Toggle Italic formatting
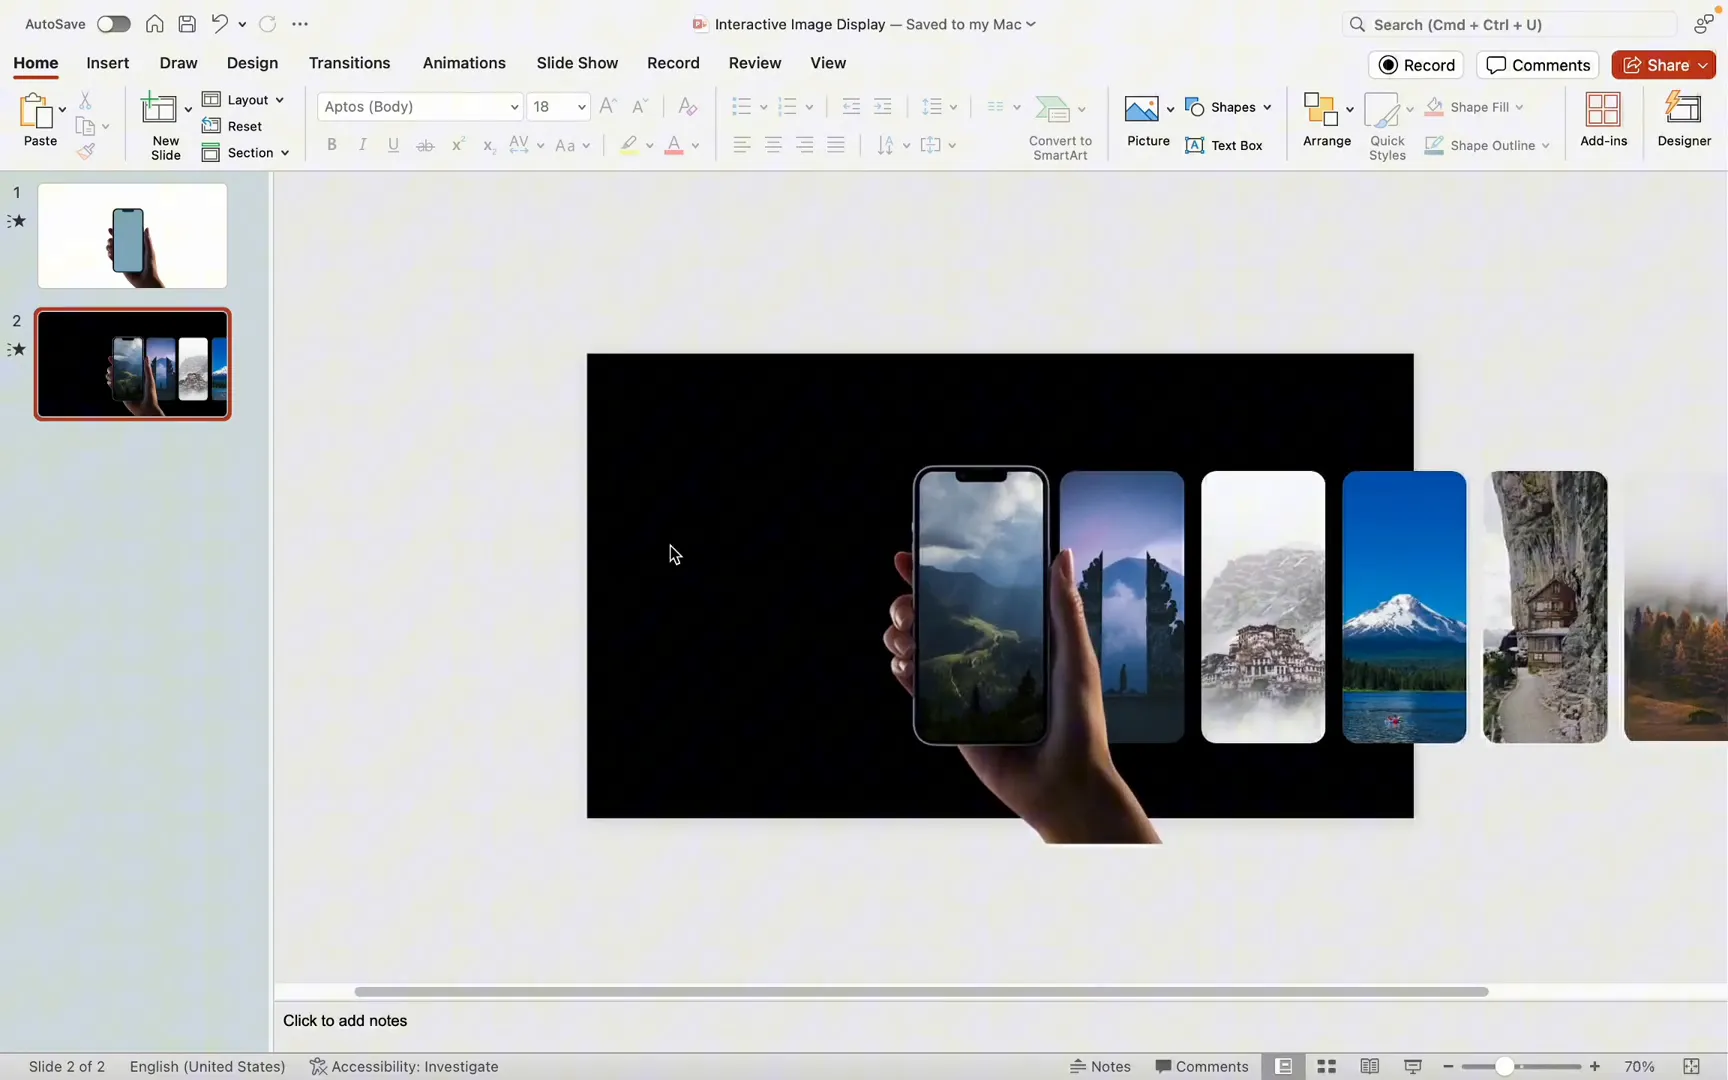1728x1080 pixels. pos(363,145)
